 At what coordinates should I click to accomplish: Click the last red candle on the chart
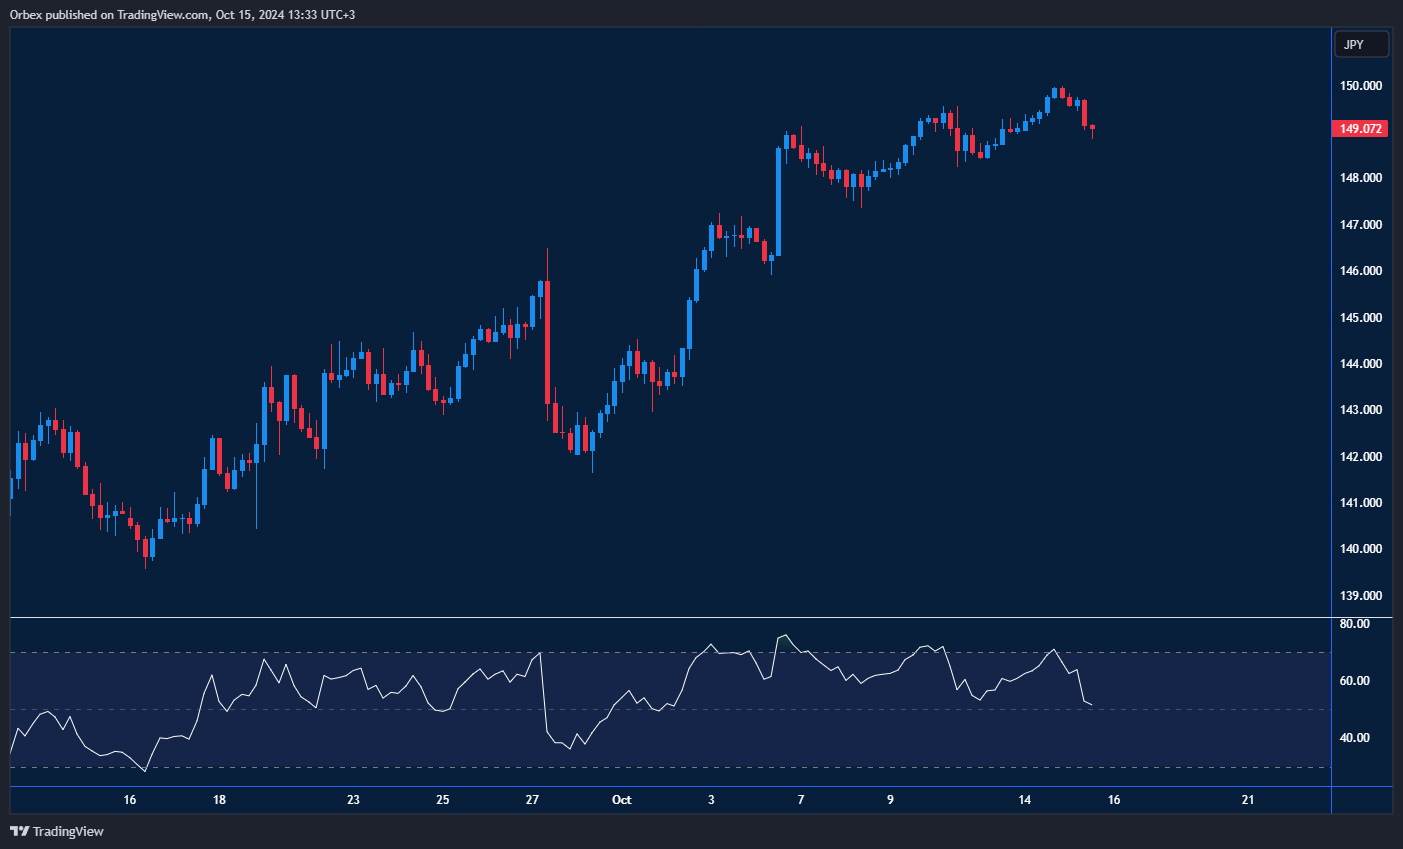click(x=1093, y=128)
